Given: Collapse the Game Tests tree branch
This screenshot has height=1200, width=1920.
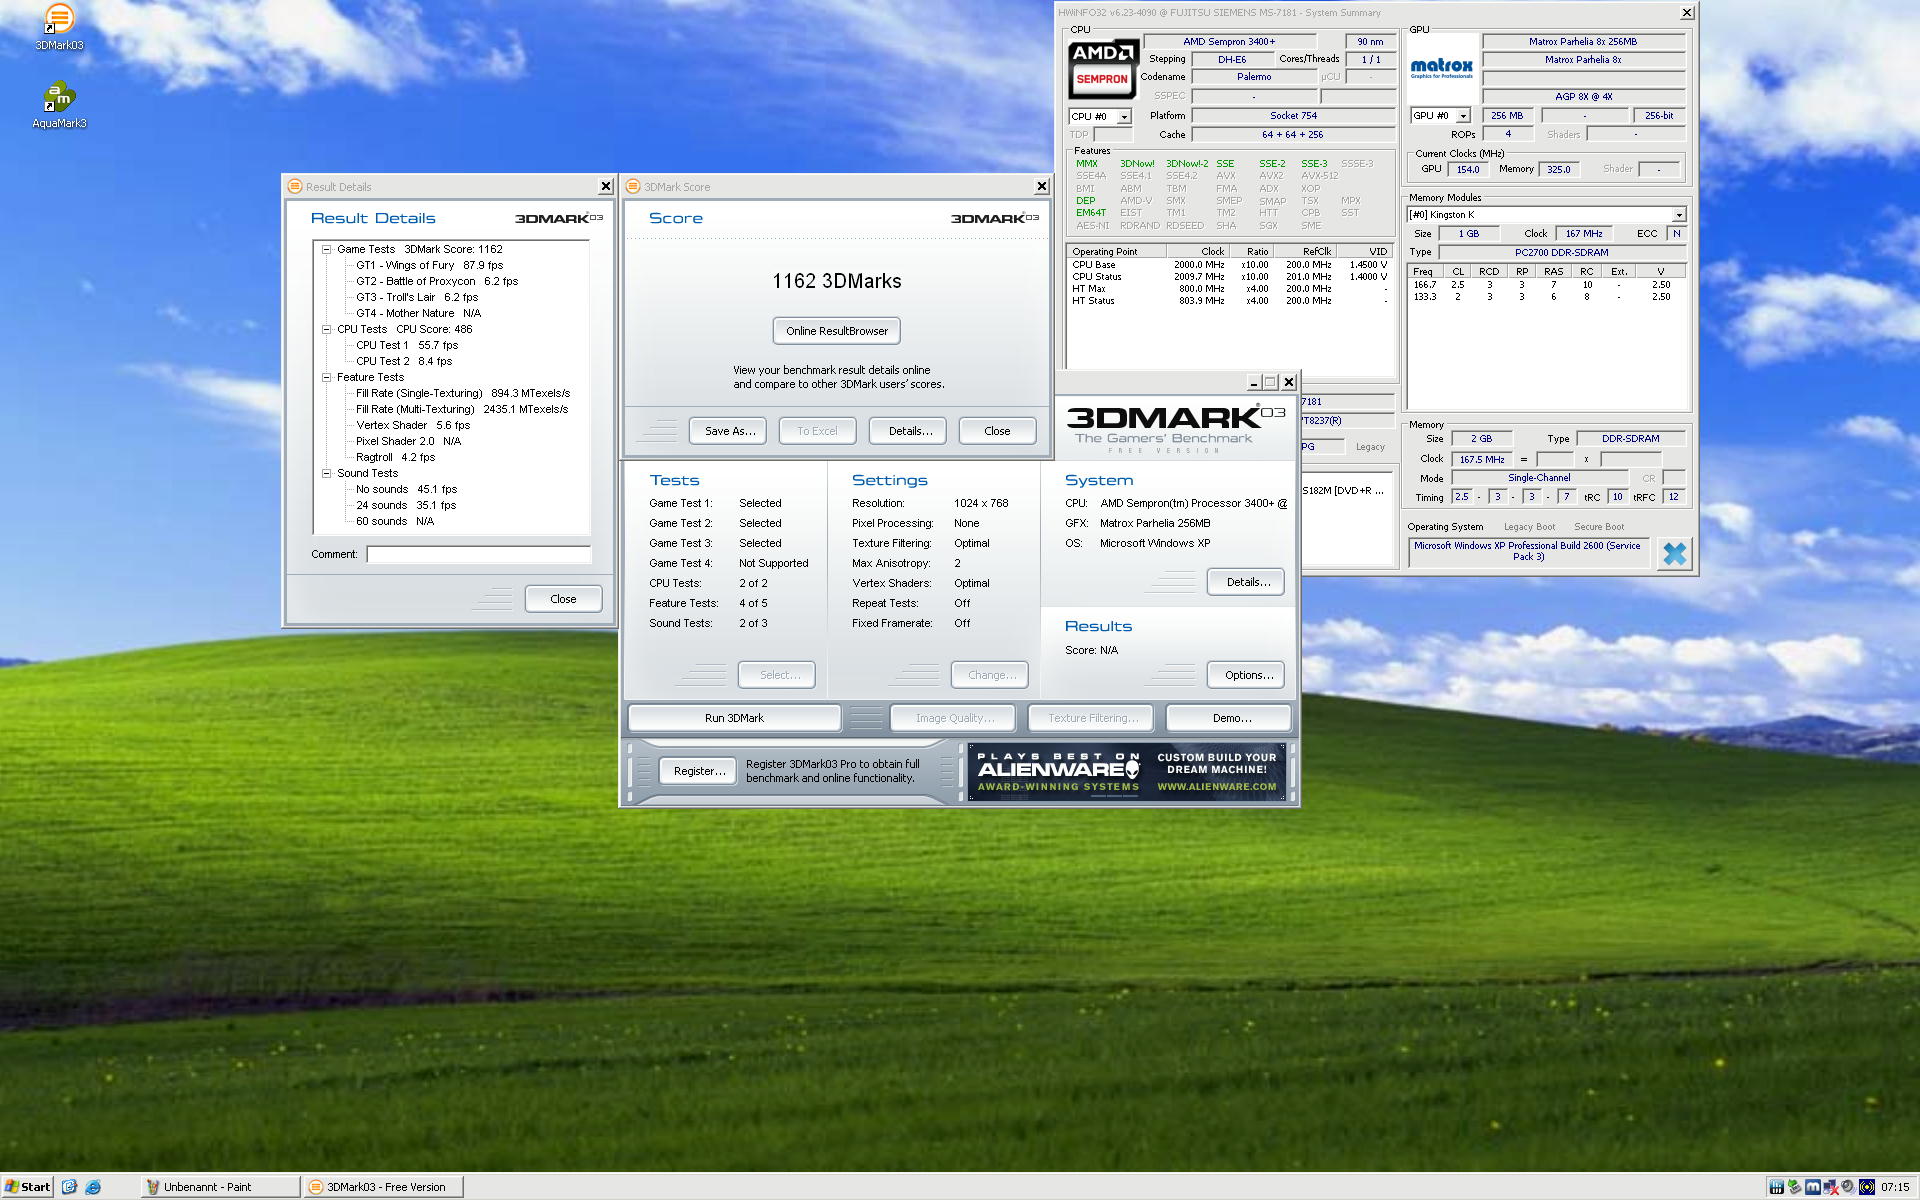Looking at the screenshot, I should click(326, 249).
